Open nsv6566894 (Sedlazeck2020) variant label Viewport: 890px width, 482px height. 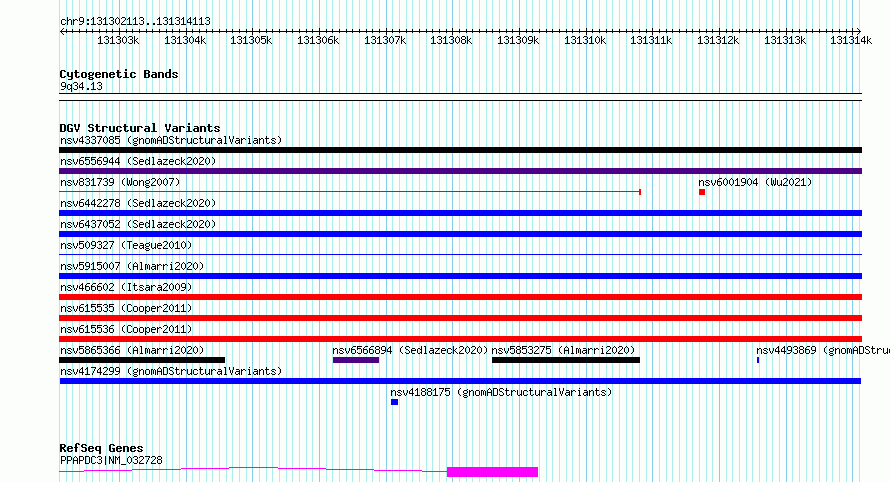(410, 350)
